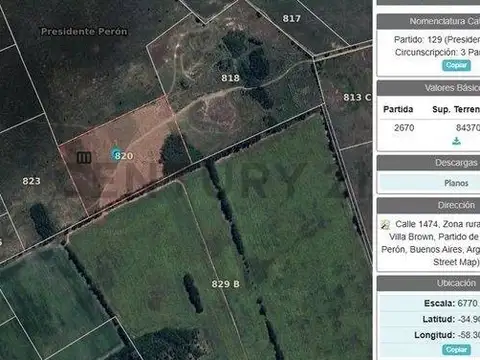Click the grid icon inside the highlighted parcel
The image size is (480, 360).
[x=84, y=158]
